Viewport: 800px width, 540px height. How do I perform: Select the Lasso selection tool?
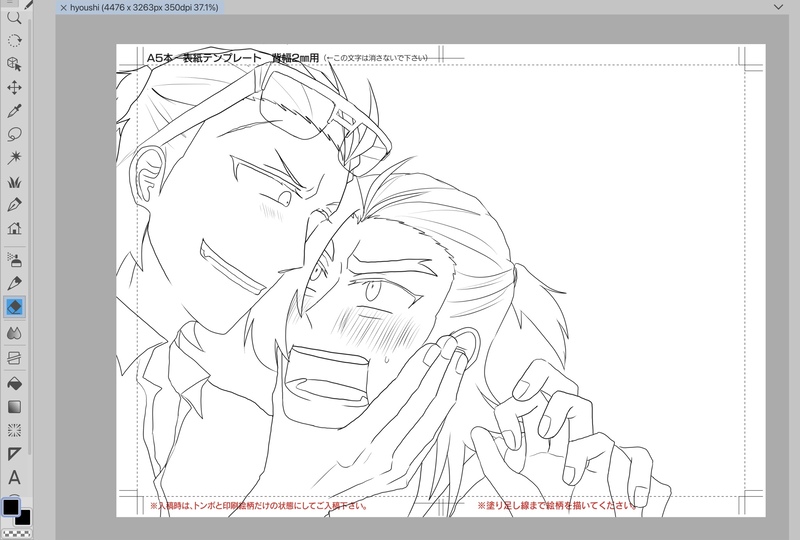tap(14, 134)
